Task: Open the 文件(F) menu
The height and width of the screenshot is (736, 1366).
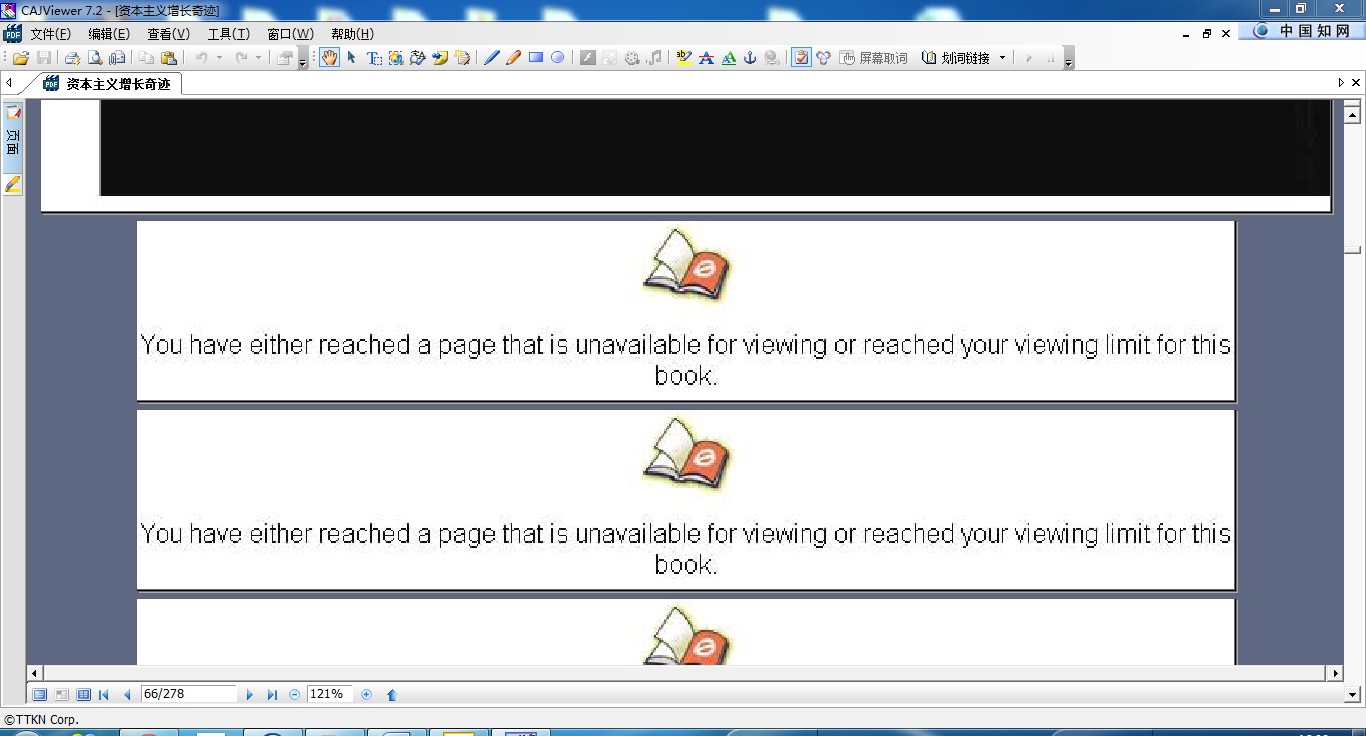Action: pyautogui.click(x=50, y=34)
